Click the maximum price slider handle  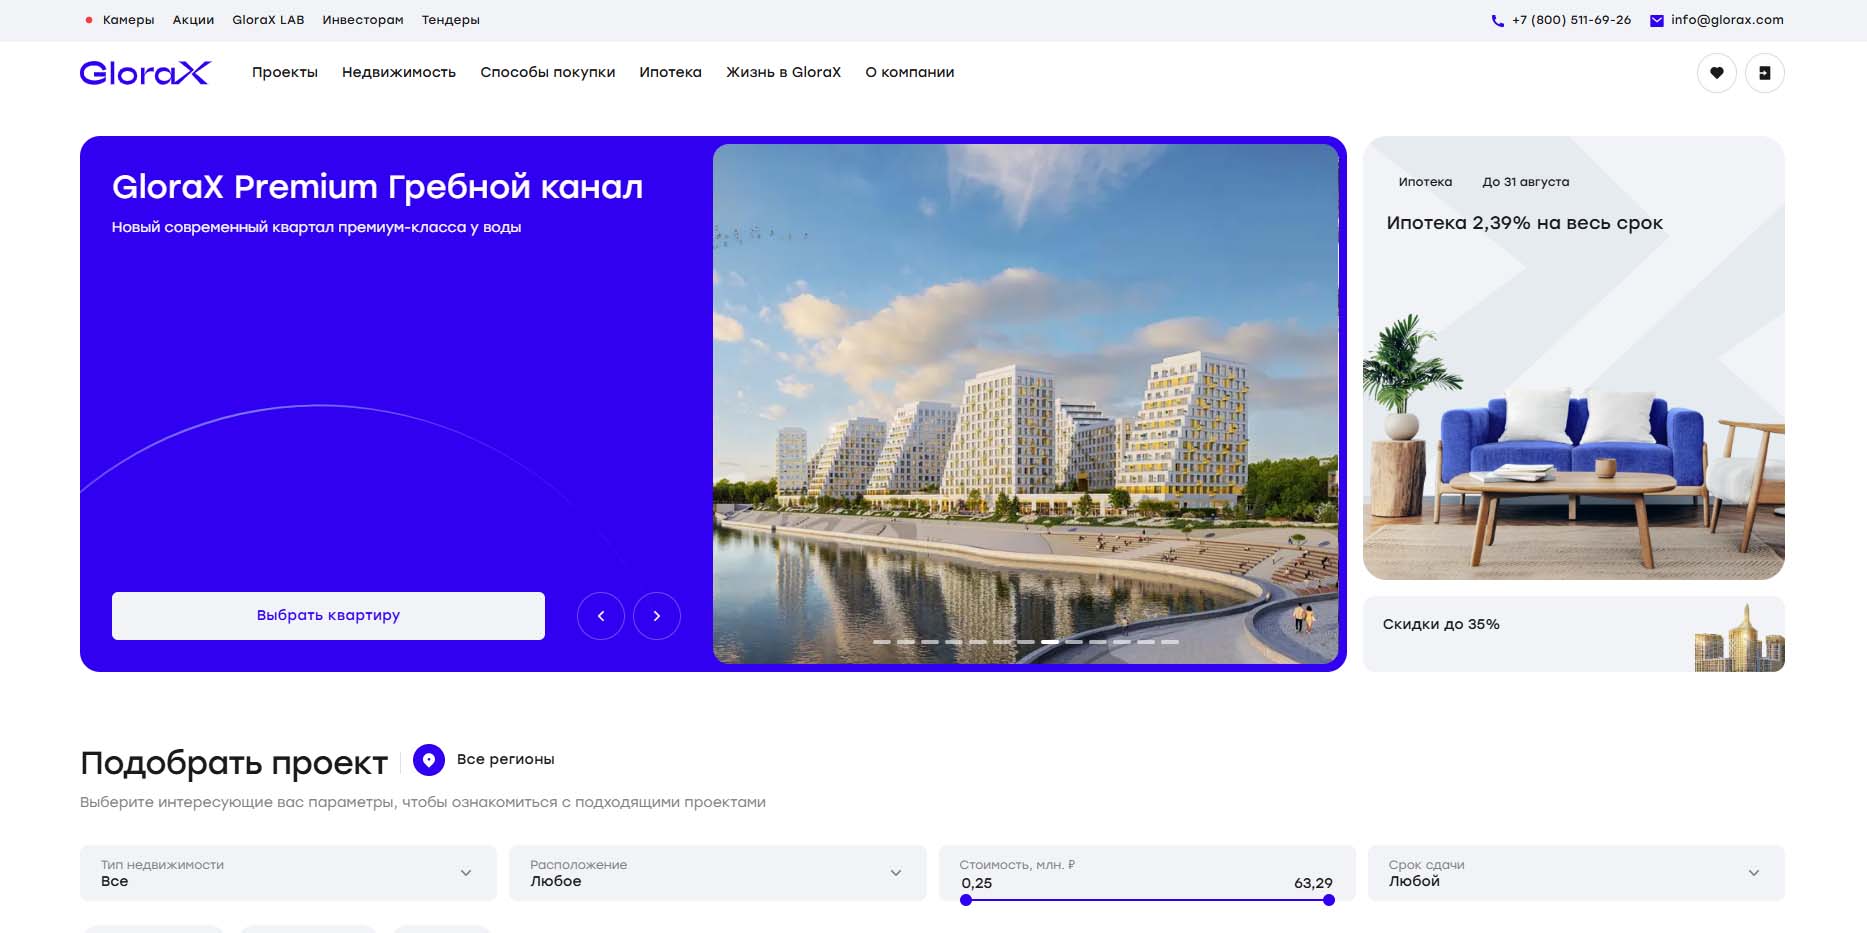(1328, 900)
